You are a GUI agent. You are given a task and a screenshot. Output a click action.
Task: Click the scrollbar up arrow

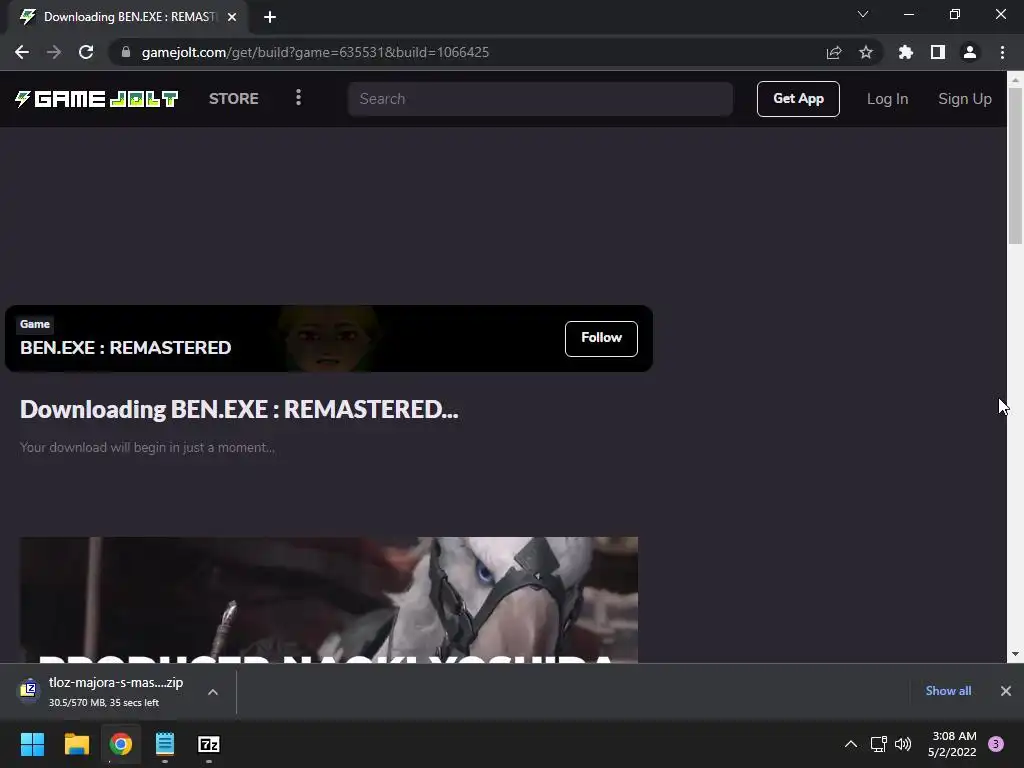(1015, 80)
